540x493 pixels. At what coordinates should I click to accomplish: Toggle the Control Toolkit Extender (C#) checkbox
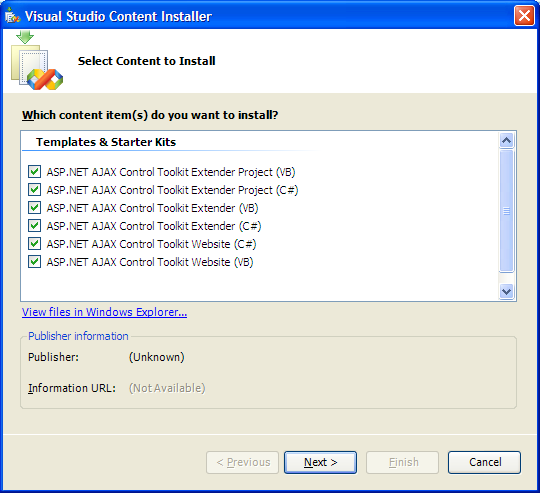[x=34, y=225]
